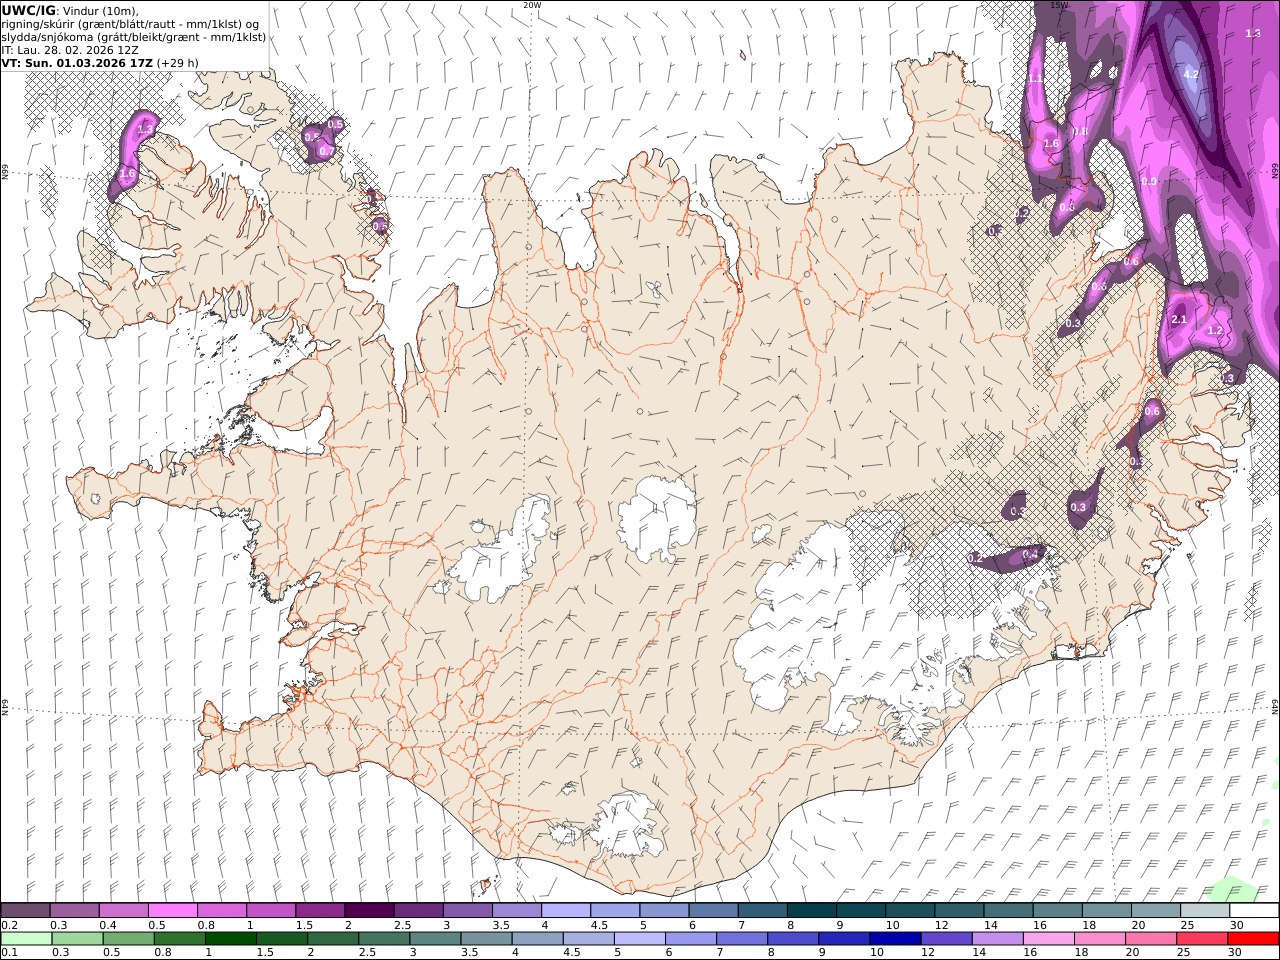Image resolution: width=1280 pixels, height=960 pixels.
Task: Click the 1.1 precipitation value label
Action: click(x=1036, y=78)
